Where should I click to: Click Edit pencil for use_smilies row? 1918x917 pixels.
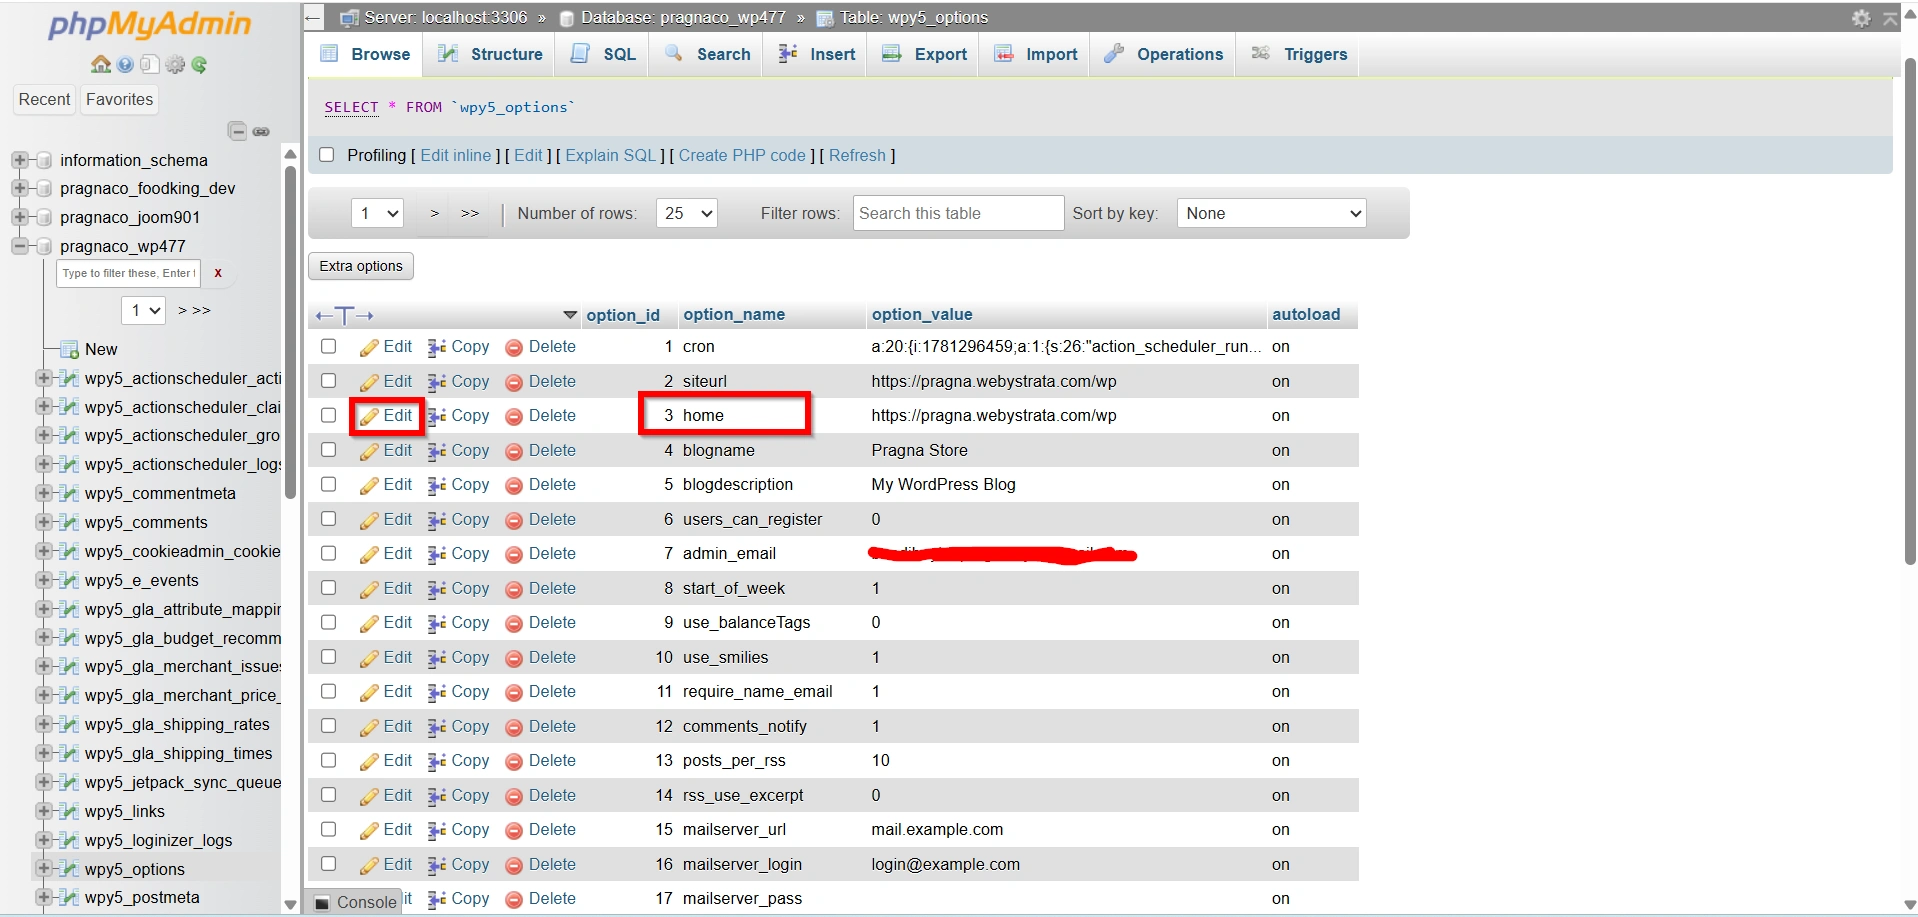pyautogui.click(x=369, y=658)
